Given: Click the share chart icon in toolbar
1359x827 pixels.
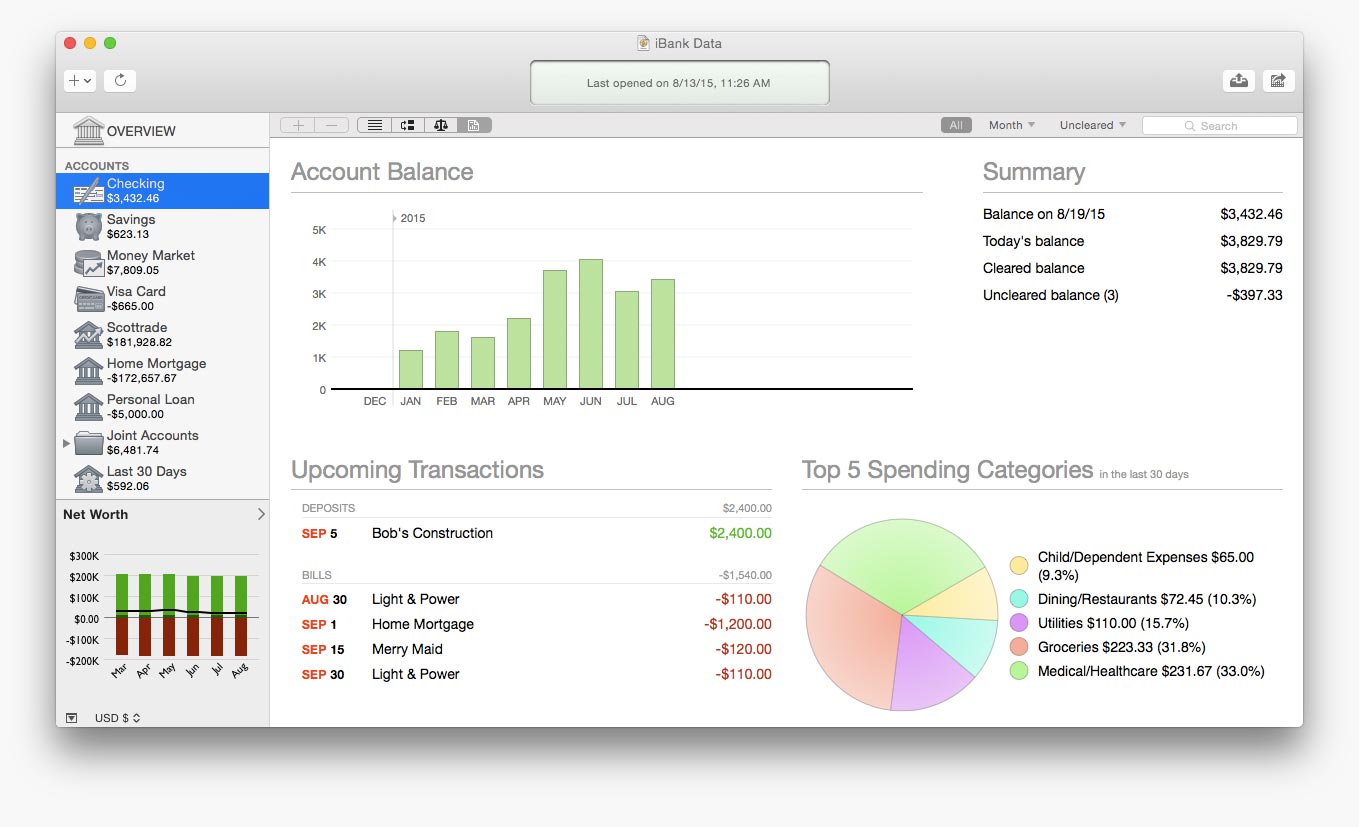Looking at the screenshot, I should click(1278, 81).
